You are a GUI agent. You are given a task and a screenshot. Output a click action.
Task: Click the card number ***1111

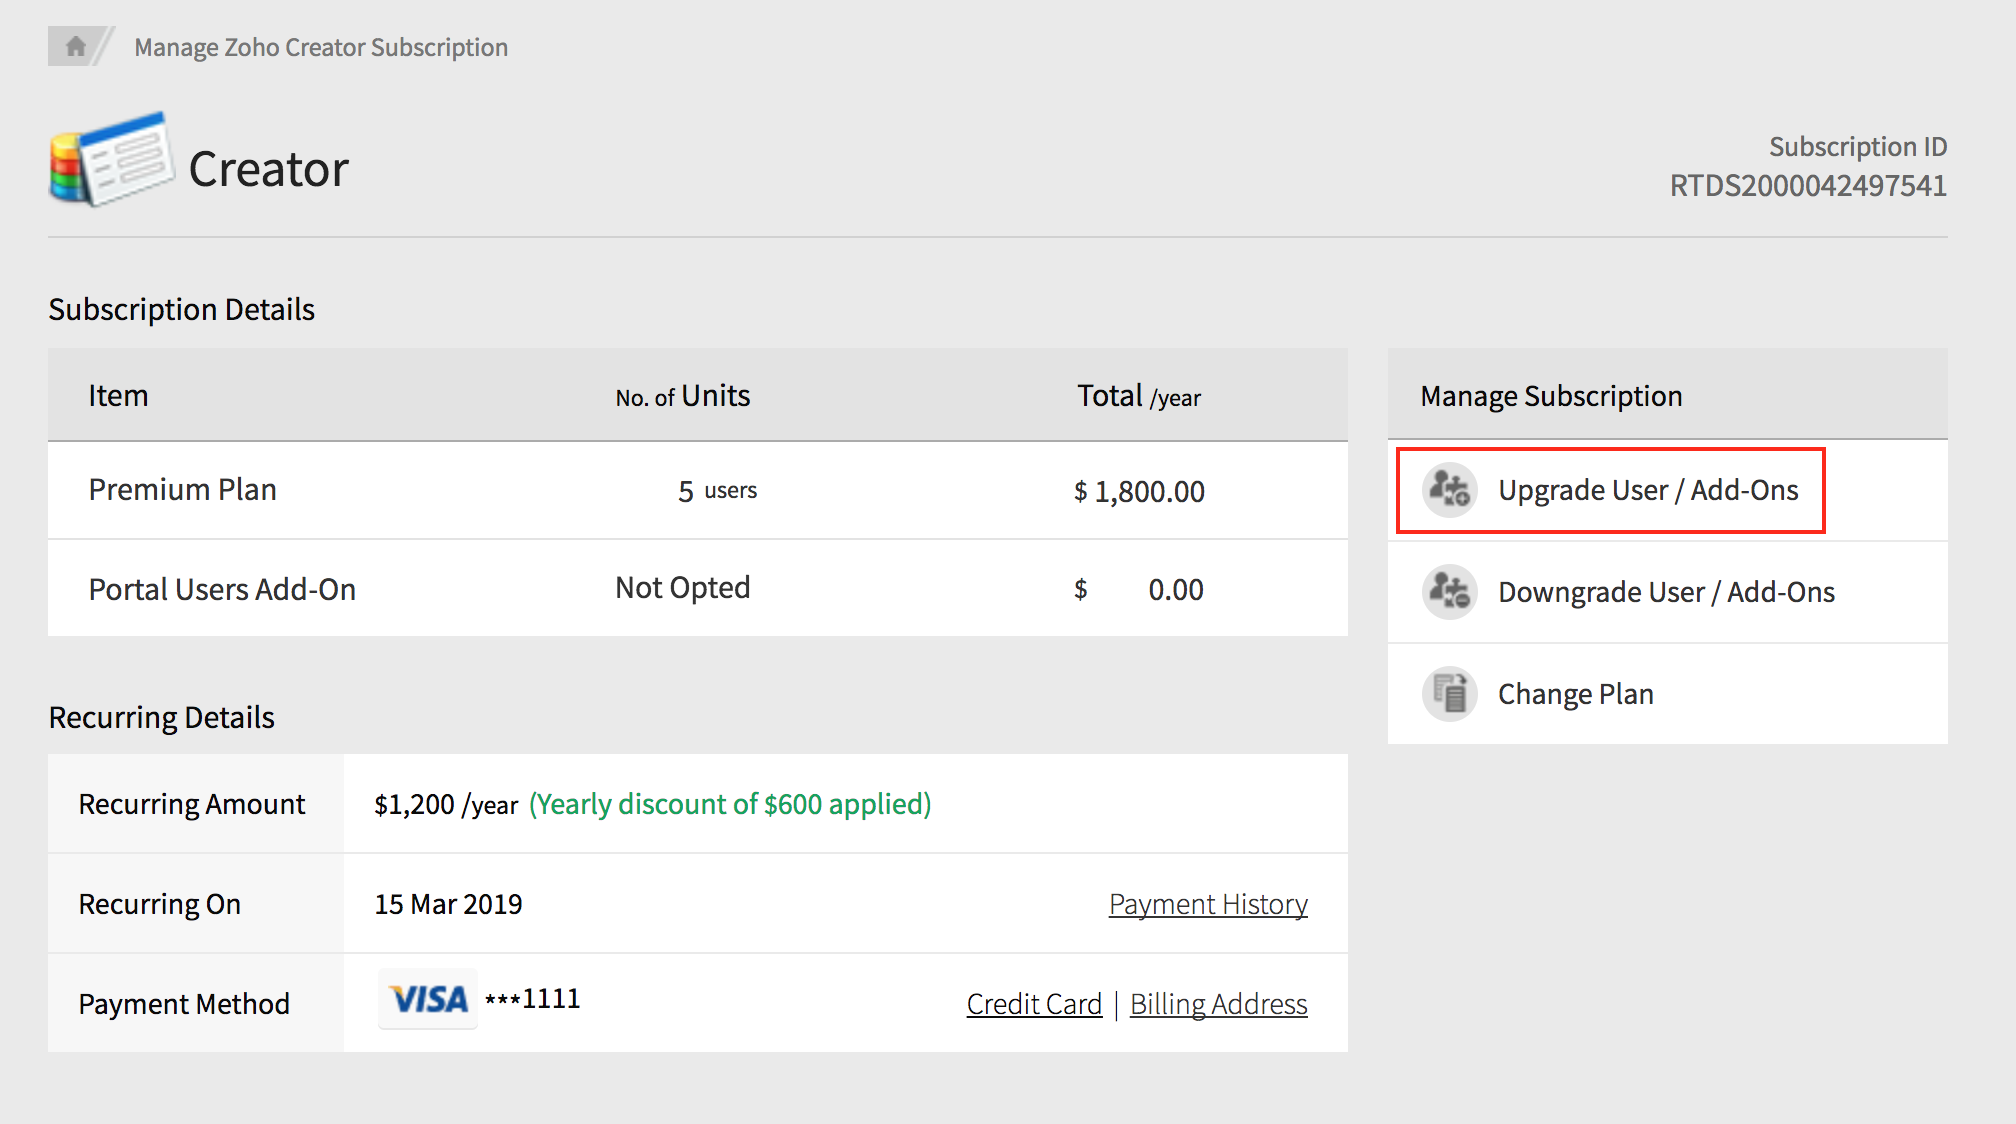(532, 999)
